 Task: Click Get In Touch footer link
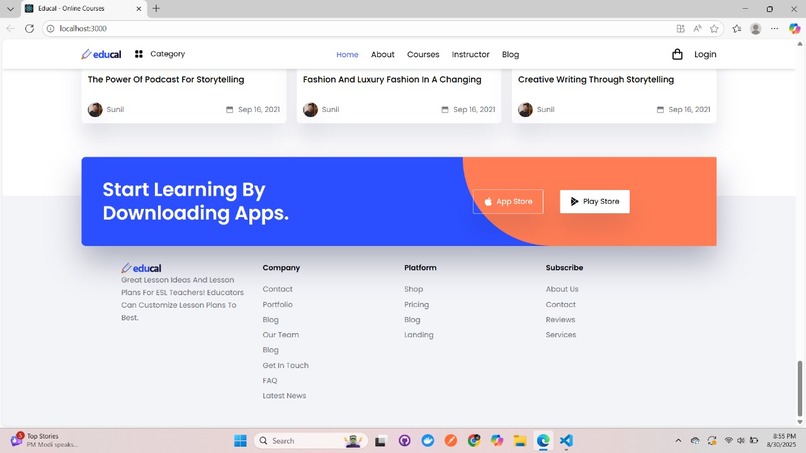(x=285, y=365)
